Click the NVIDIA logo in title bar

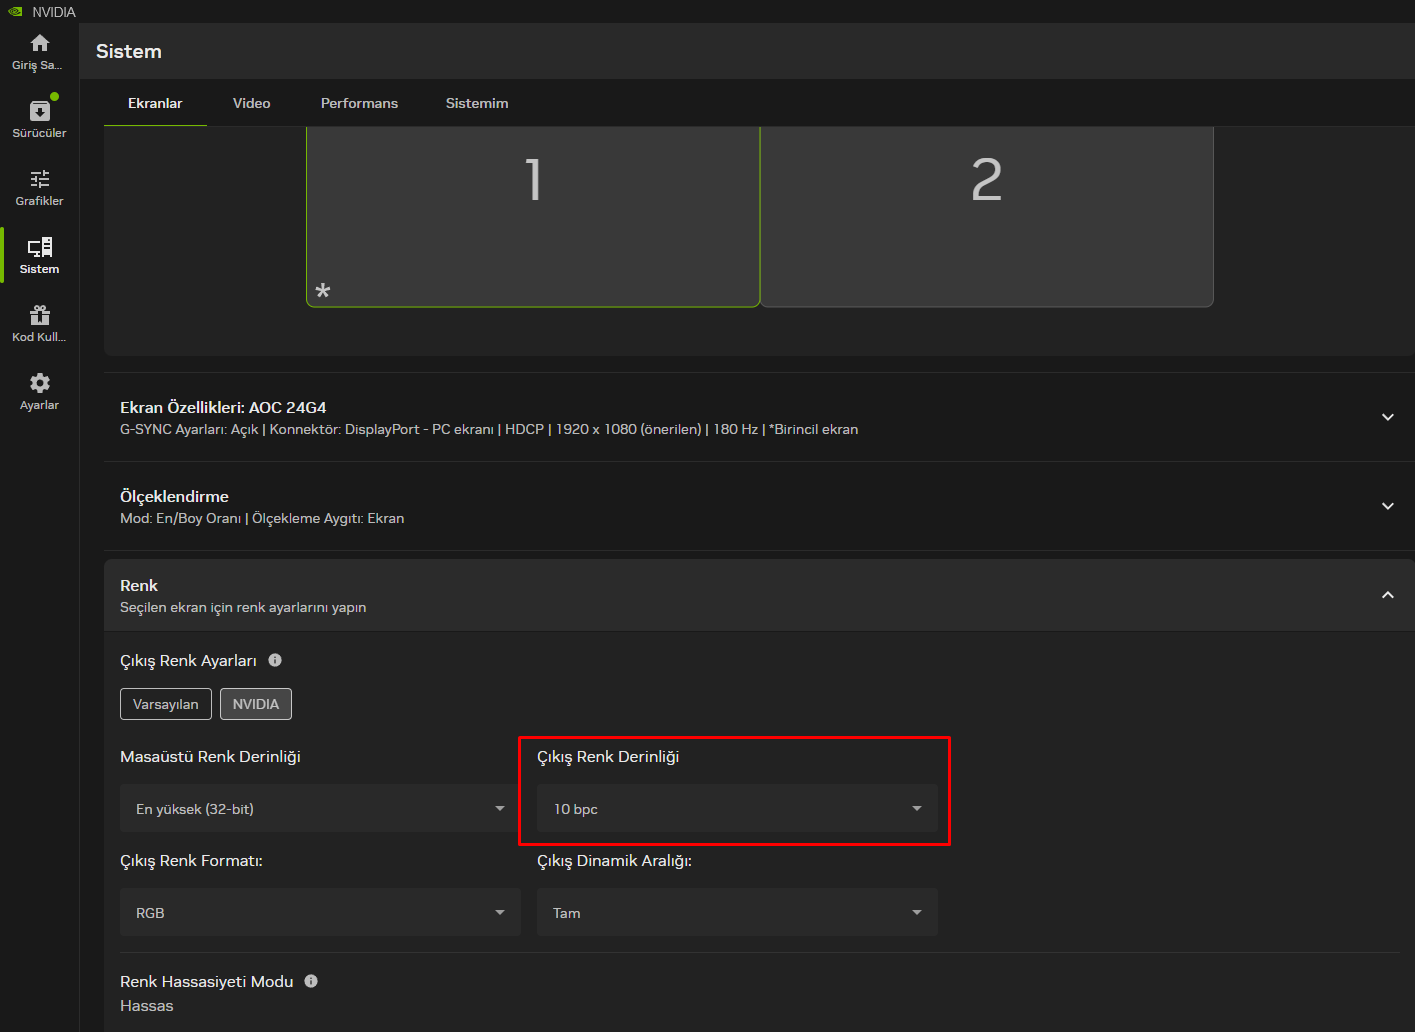coord(15,12)
